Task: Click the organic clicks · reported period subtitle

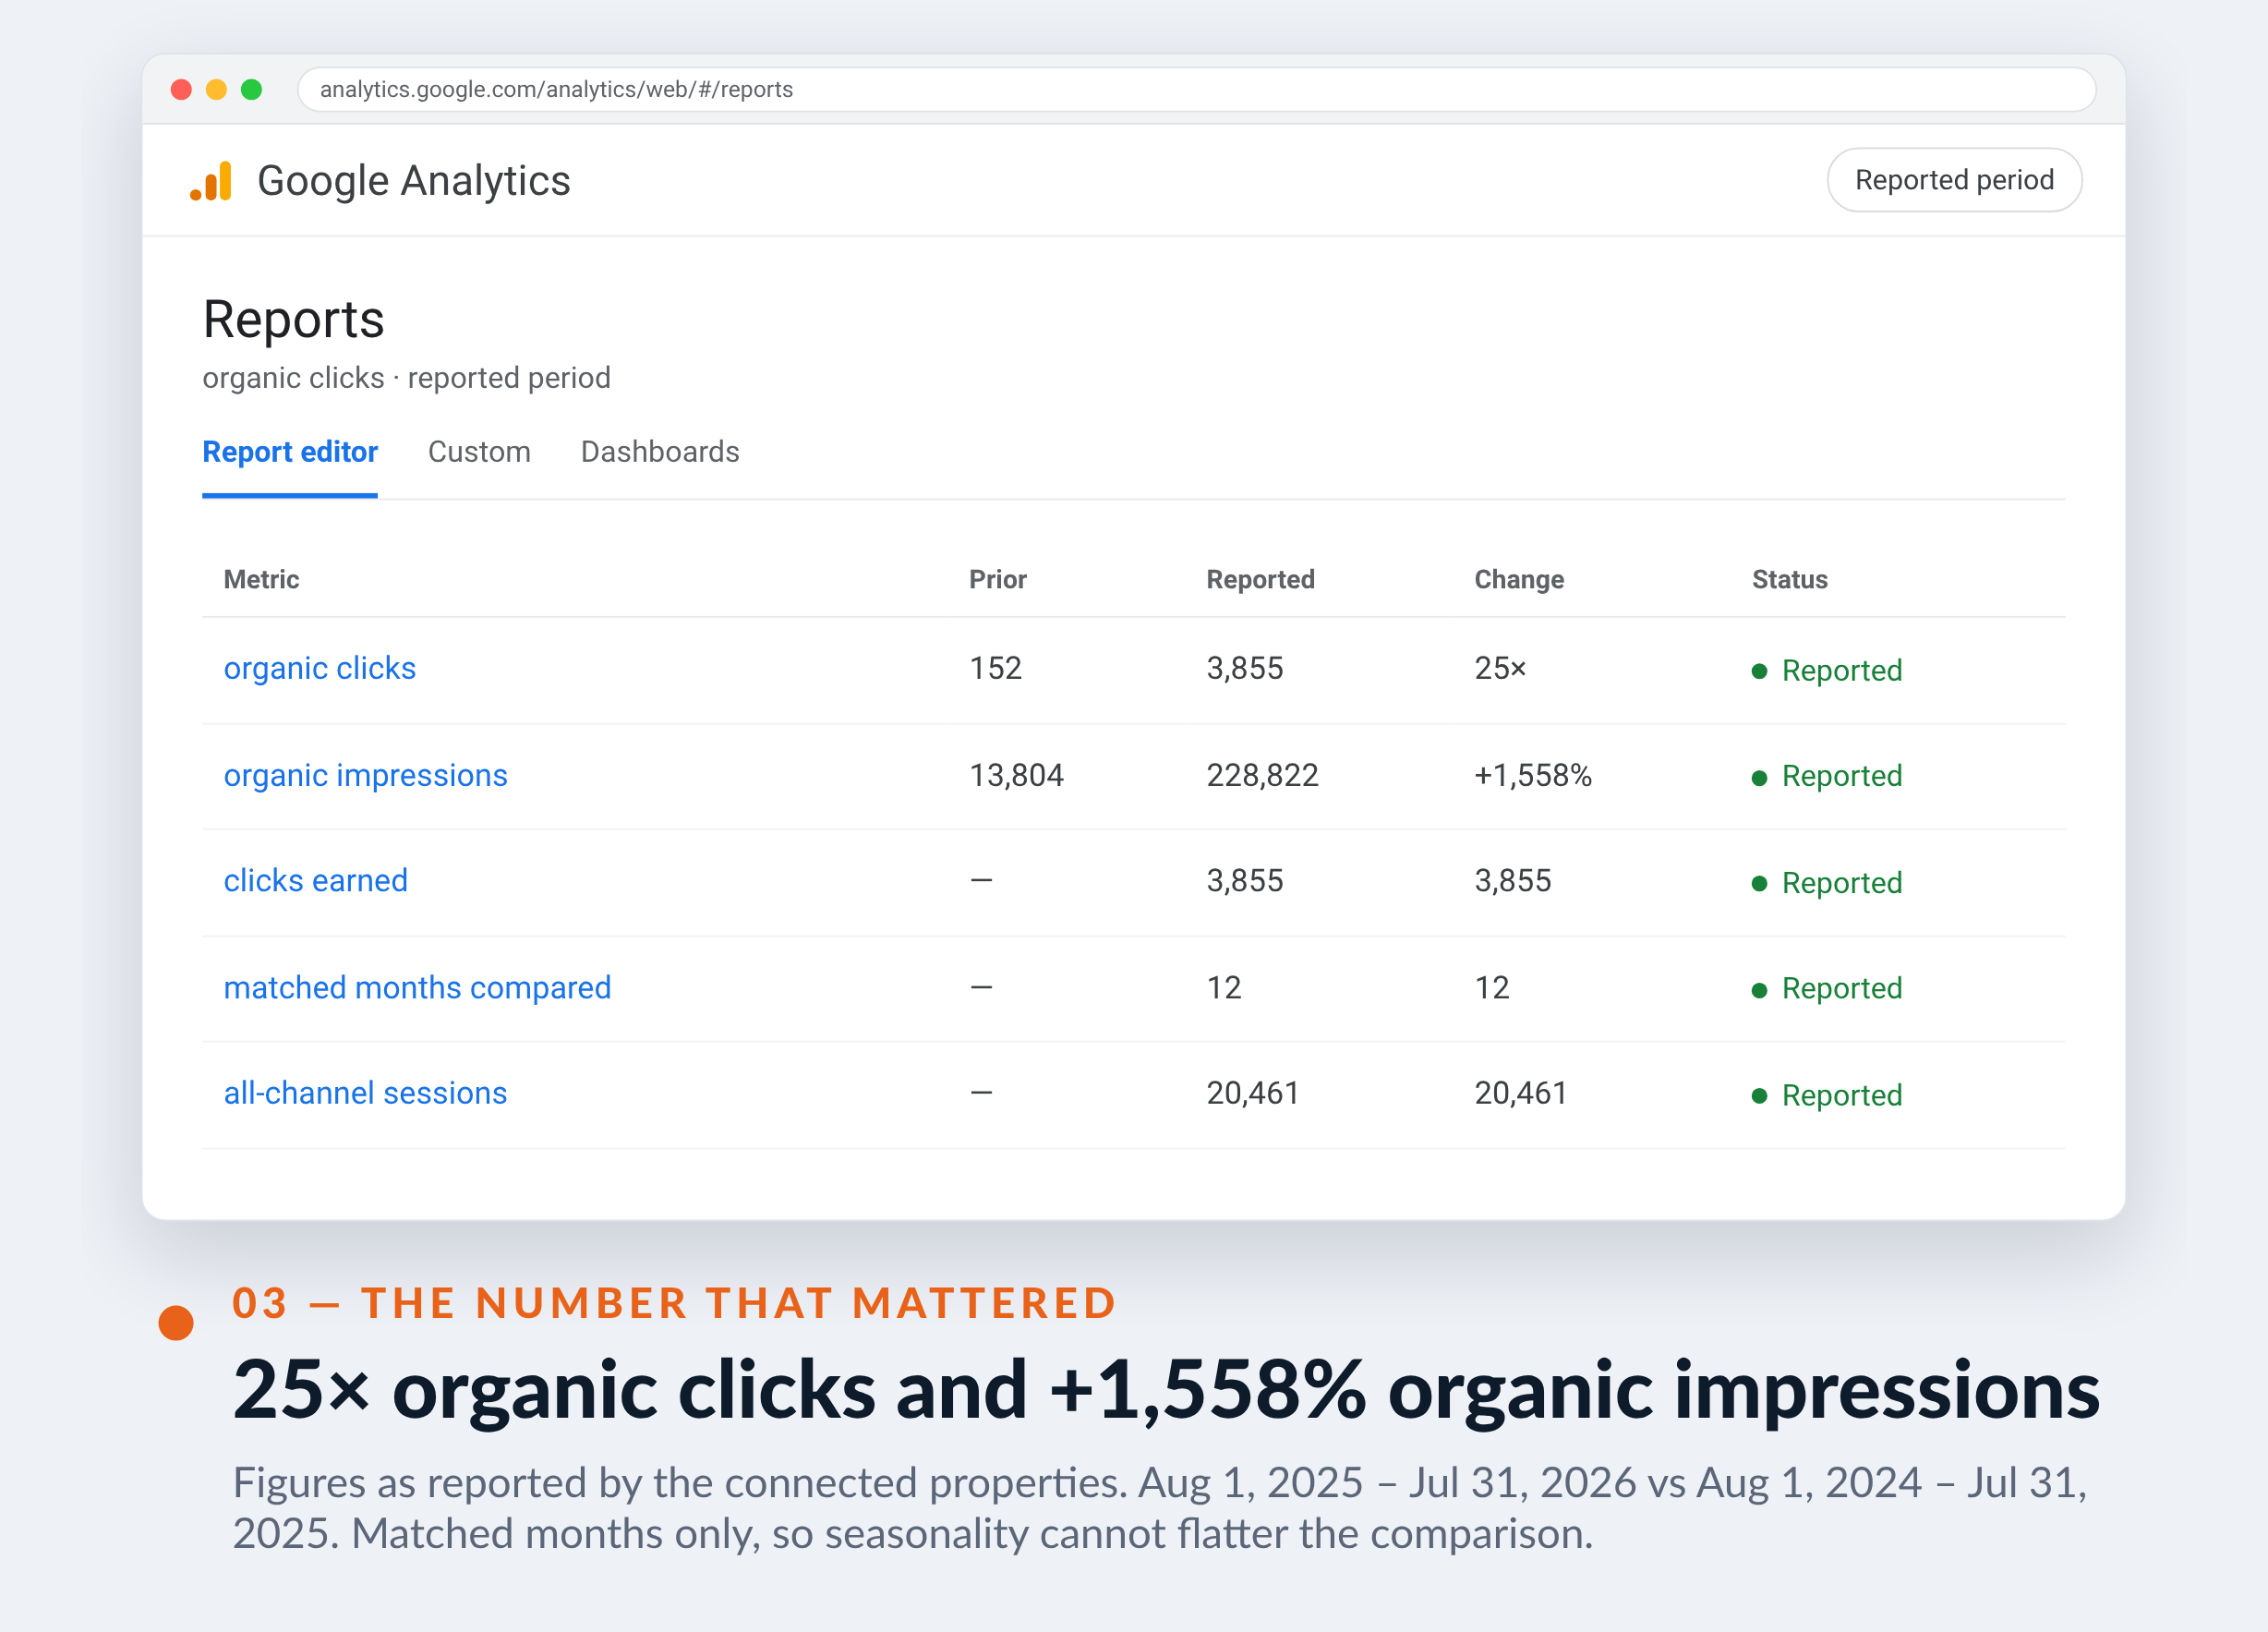Action: tap(406, 378)
